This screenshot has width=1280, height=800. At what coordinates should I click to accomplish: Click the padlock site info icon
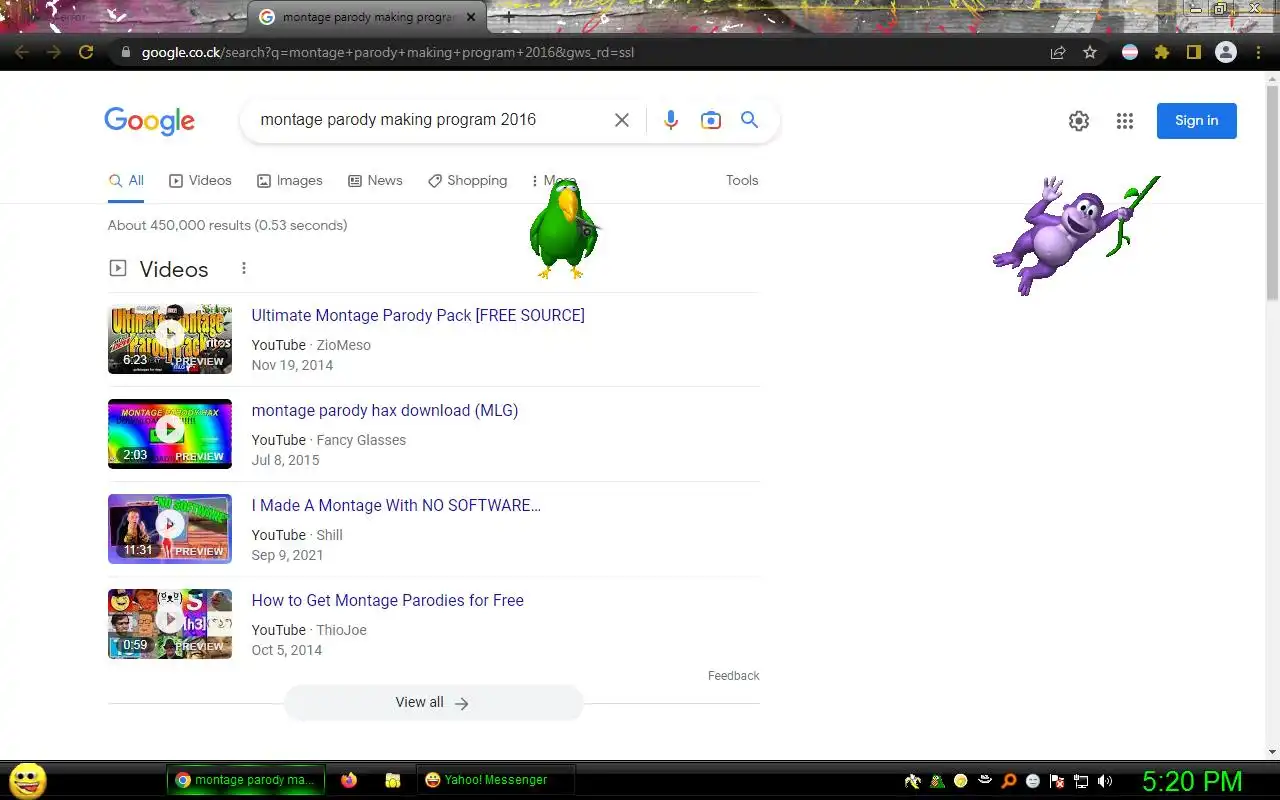(x=125, y=52)
